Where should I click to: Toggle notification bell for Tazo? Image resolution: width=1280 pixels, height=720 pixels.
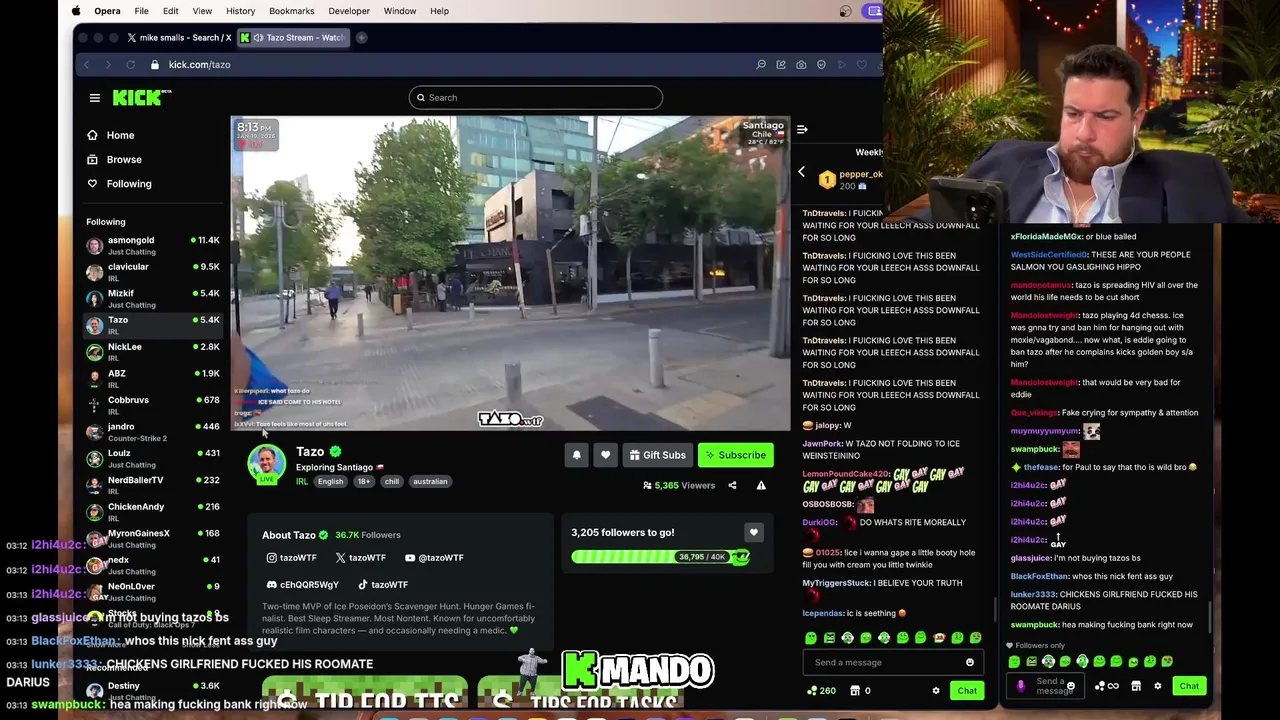[576, 455]
